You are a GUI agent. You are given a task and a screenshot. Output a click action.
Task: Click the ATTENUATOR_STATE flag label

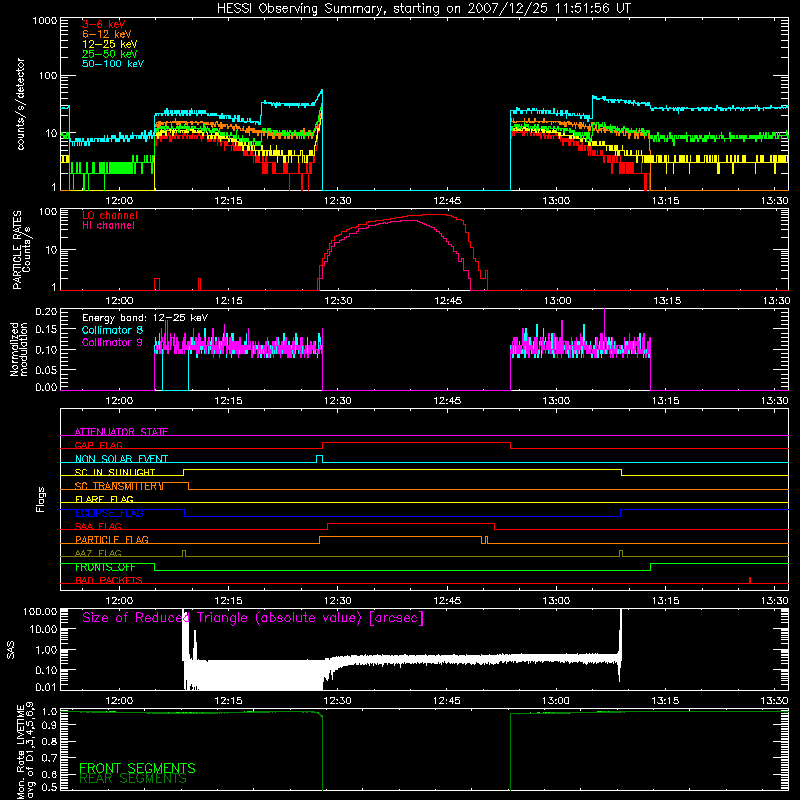[x=121, y=432]
